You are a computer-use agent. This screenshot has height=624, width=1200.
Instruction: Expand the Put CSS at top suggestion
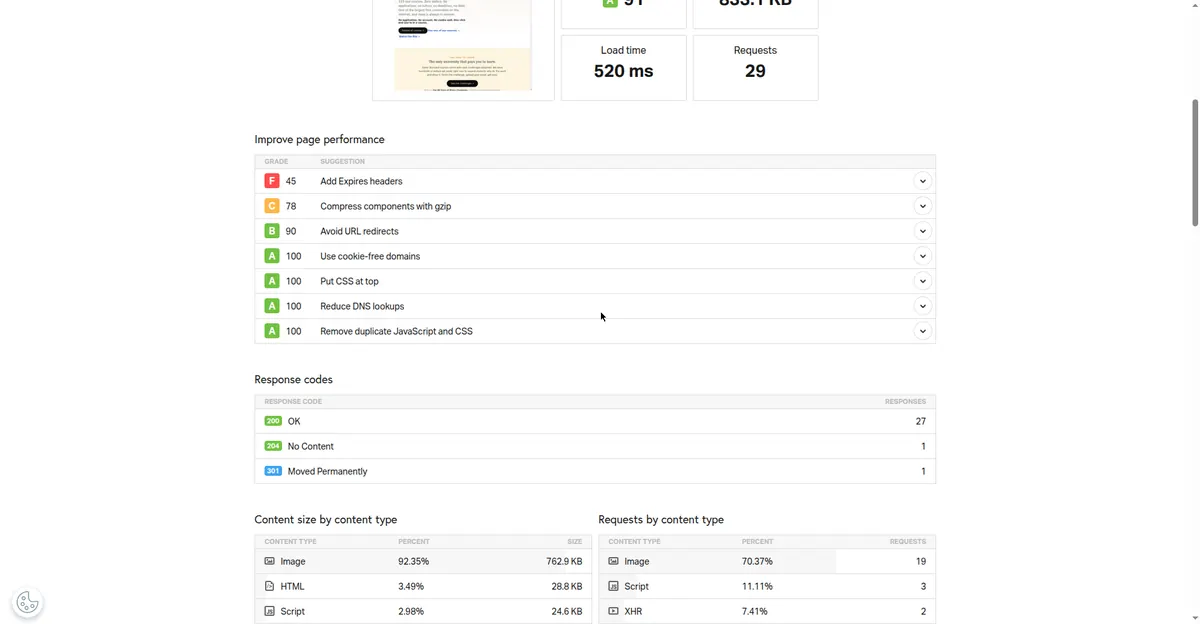[922, 281]
